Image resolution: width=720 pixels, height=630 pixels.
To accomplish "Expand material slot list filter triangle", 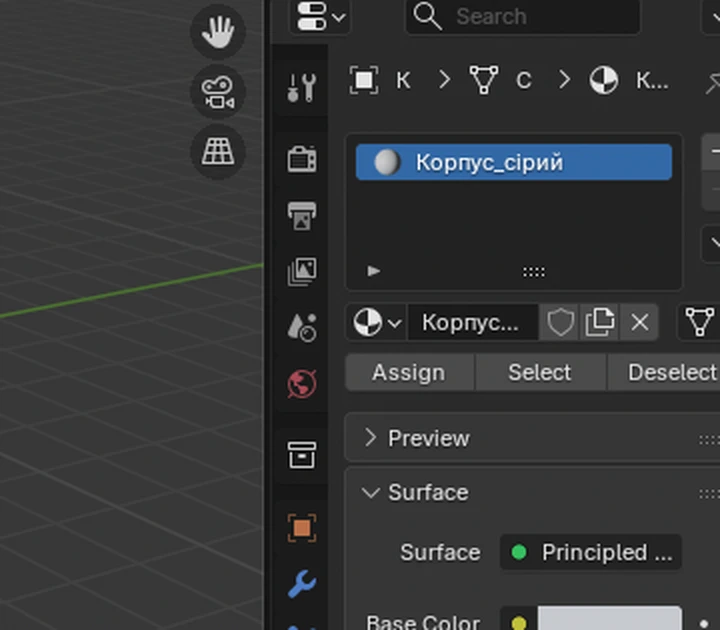I will 374,271.
